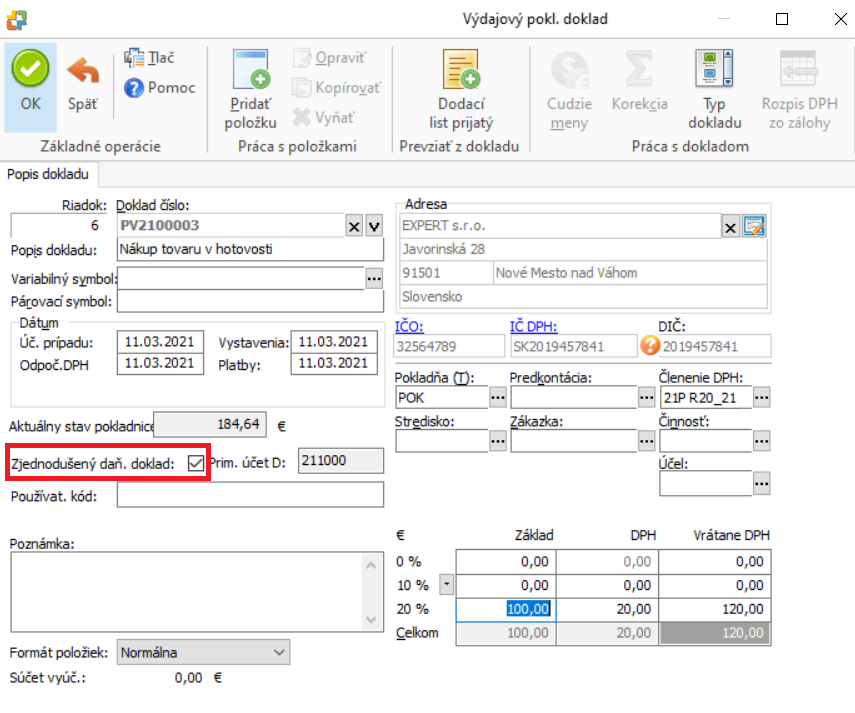Browse Pokladňa list with ellipsis button
This screenshot has width=855, height=713.
(498, 397)
